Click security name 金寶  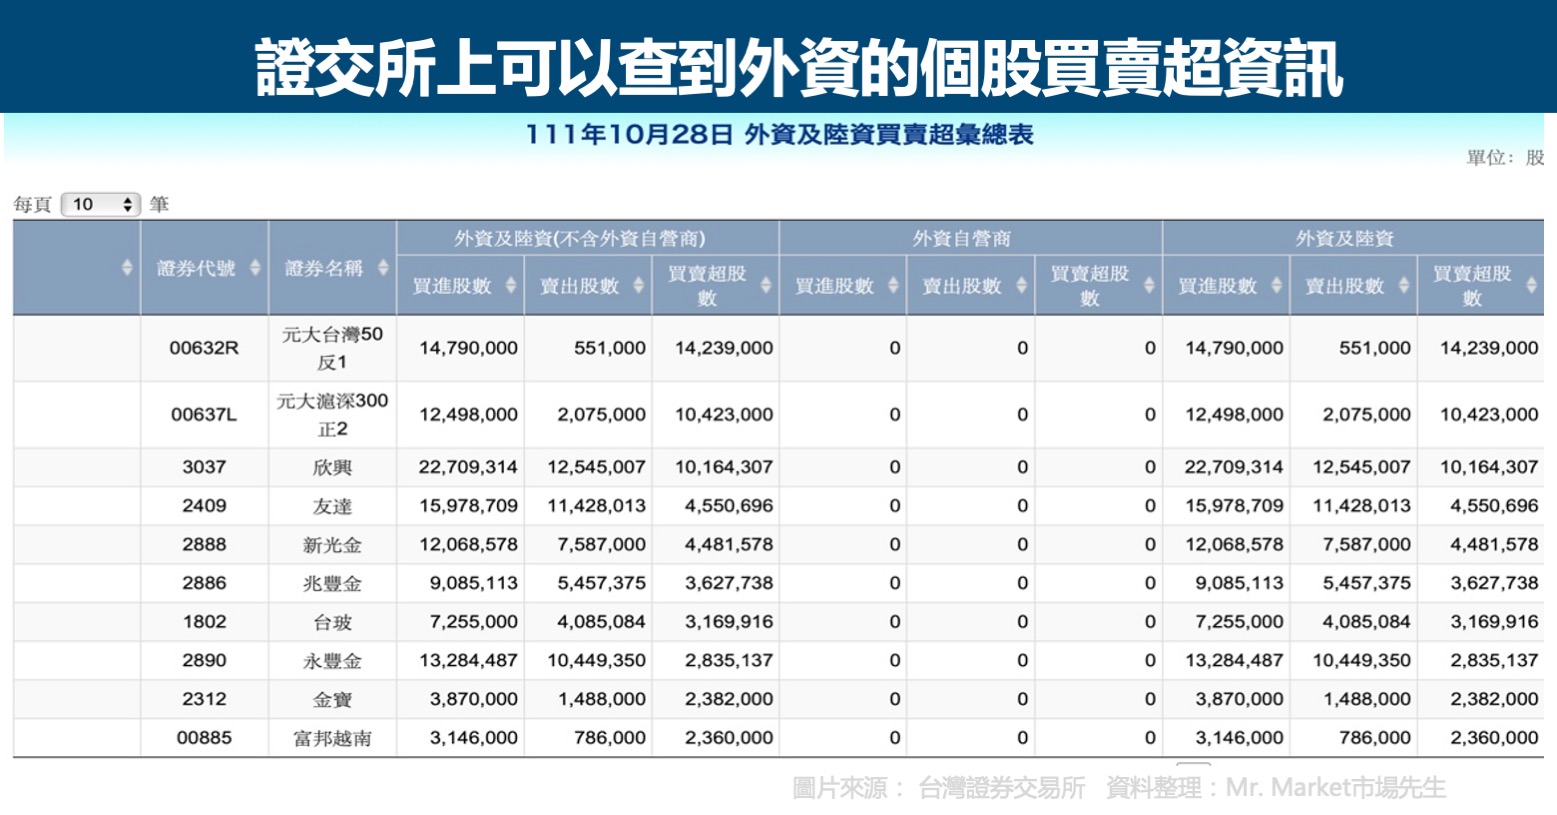332,699
